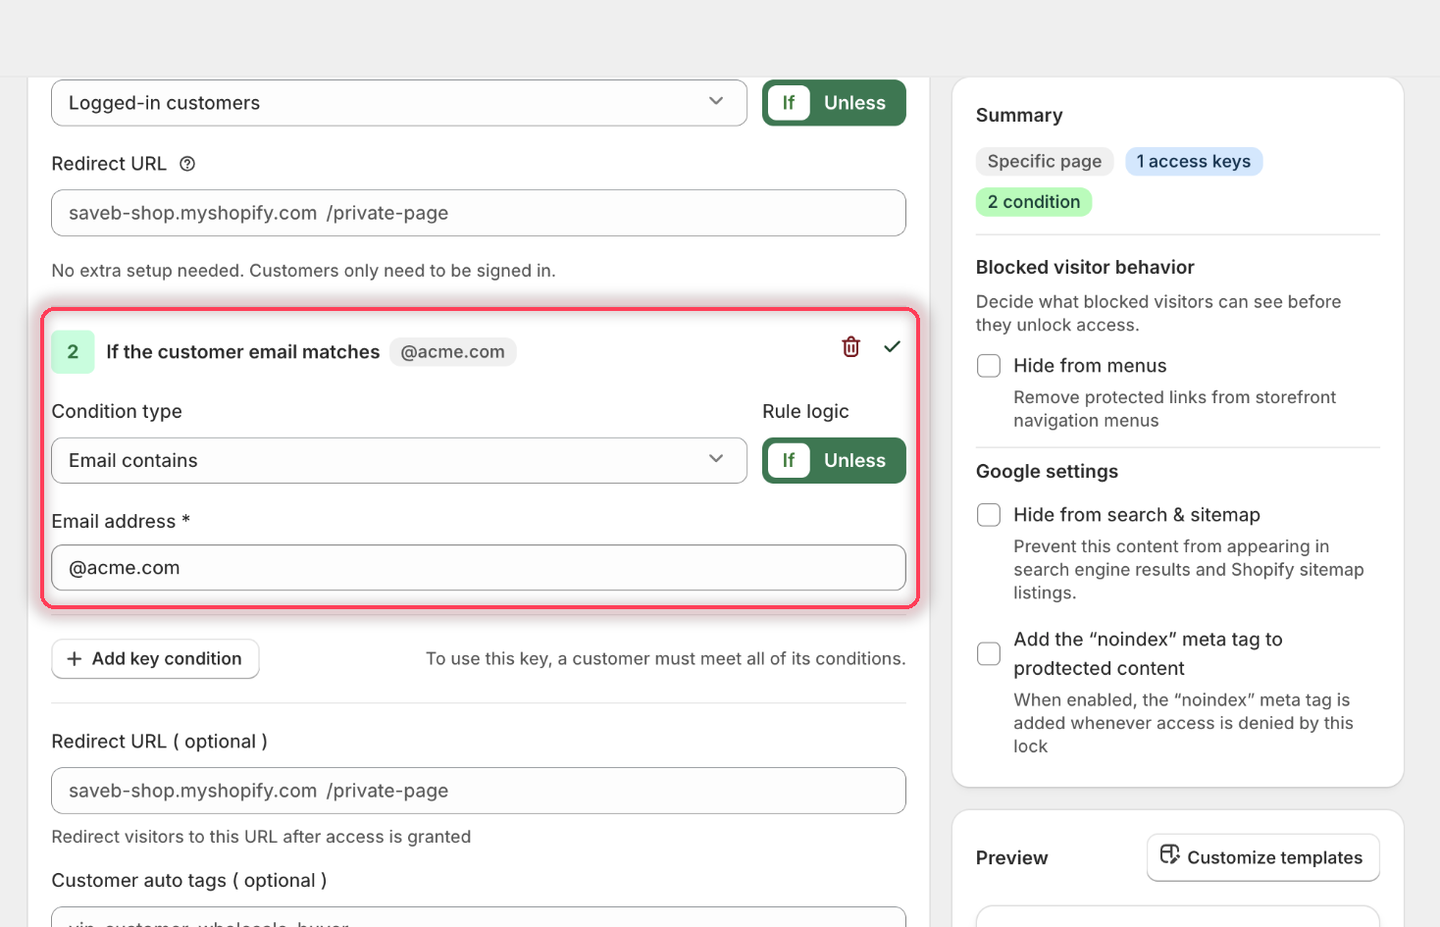Click "Redirect visitors to this URL" helper text

(261, 837)
